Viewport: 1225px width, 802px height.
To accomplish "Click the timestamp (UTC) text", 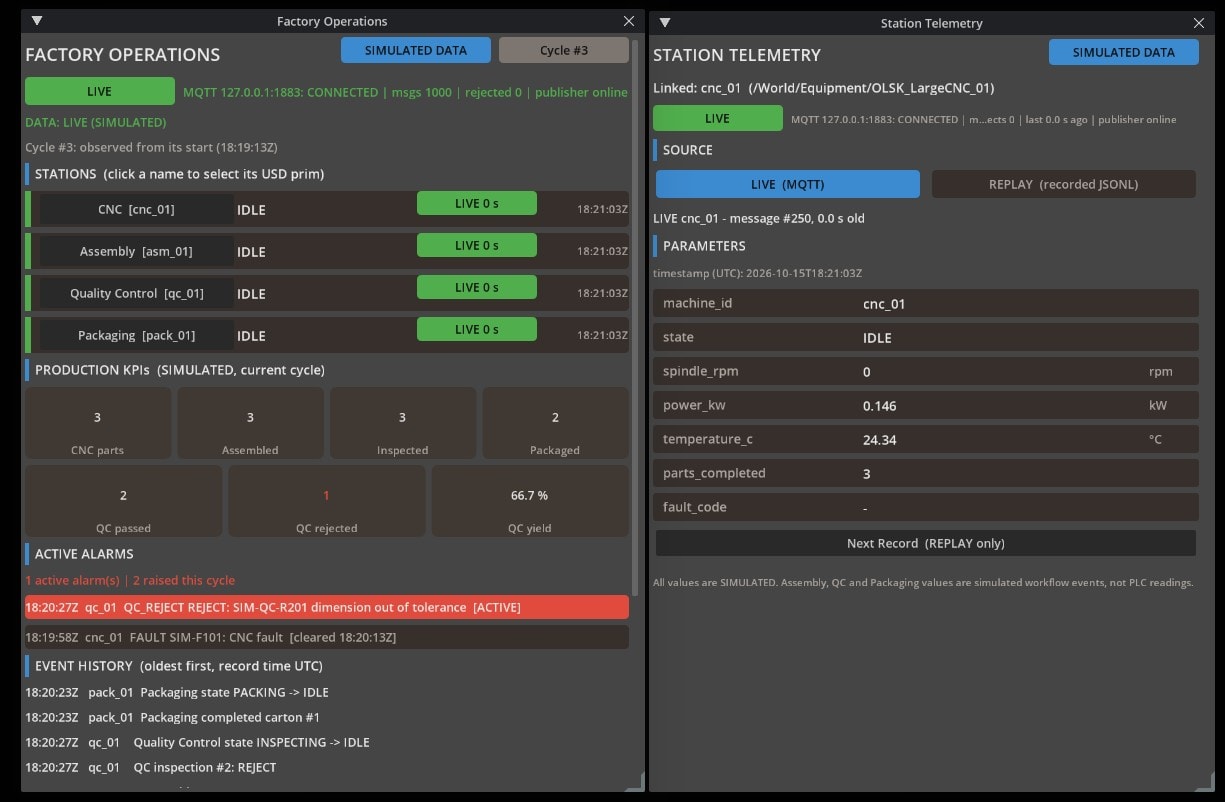I will [x=758, y=273].
